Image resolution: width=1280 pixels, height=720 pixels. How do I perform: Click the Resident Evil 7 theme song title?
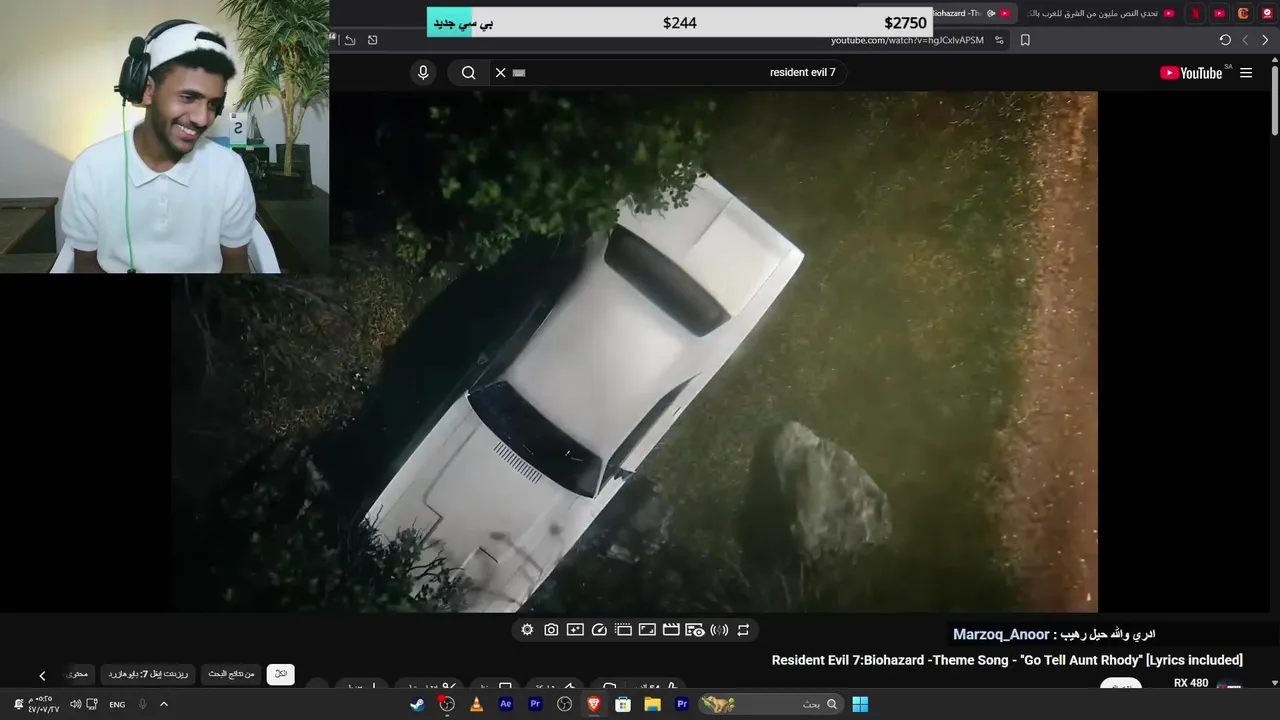pyautogui.click(x=1007, y=660)
